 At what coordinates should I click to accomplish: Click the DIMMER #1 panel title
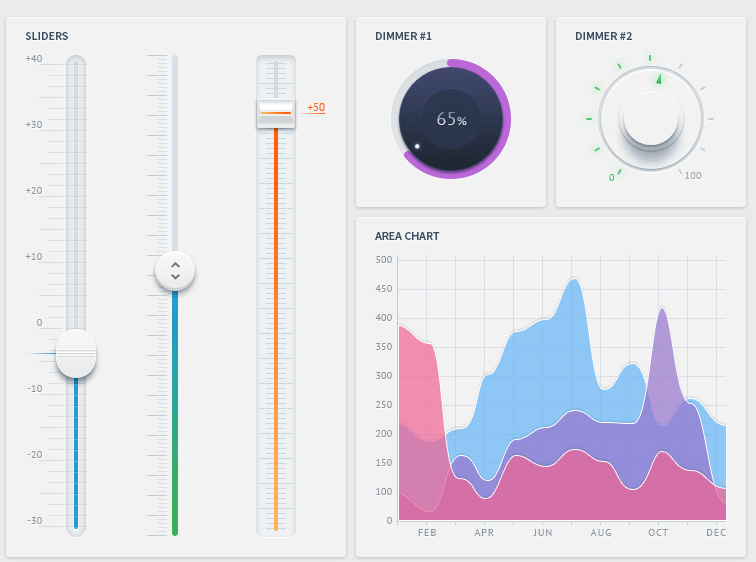[404, 36]
